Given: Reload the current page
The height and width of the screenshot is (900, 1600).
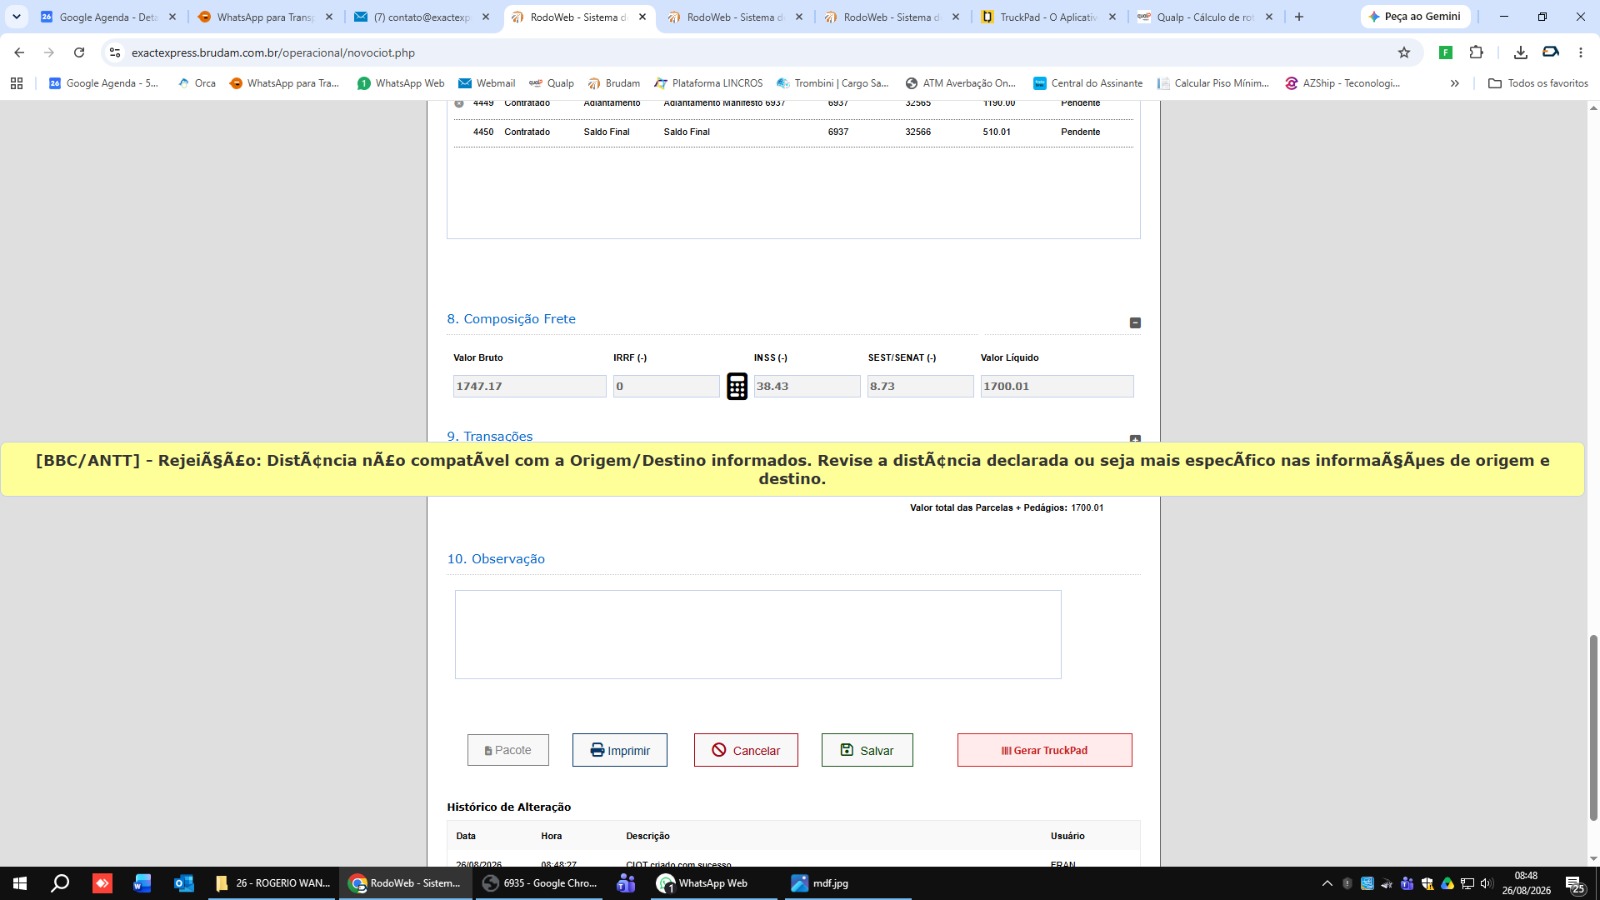Looking at the screenshot, I should 79,52.
